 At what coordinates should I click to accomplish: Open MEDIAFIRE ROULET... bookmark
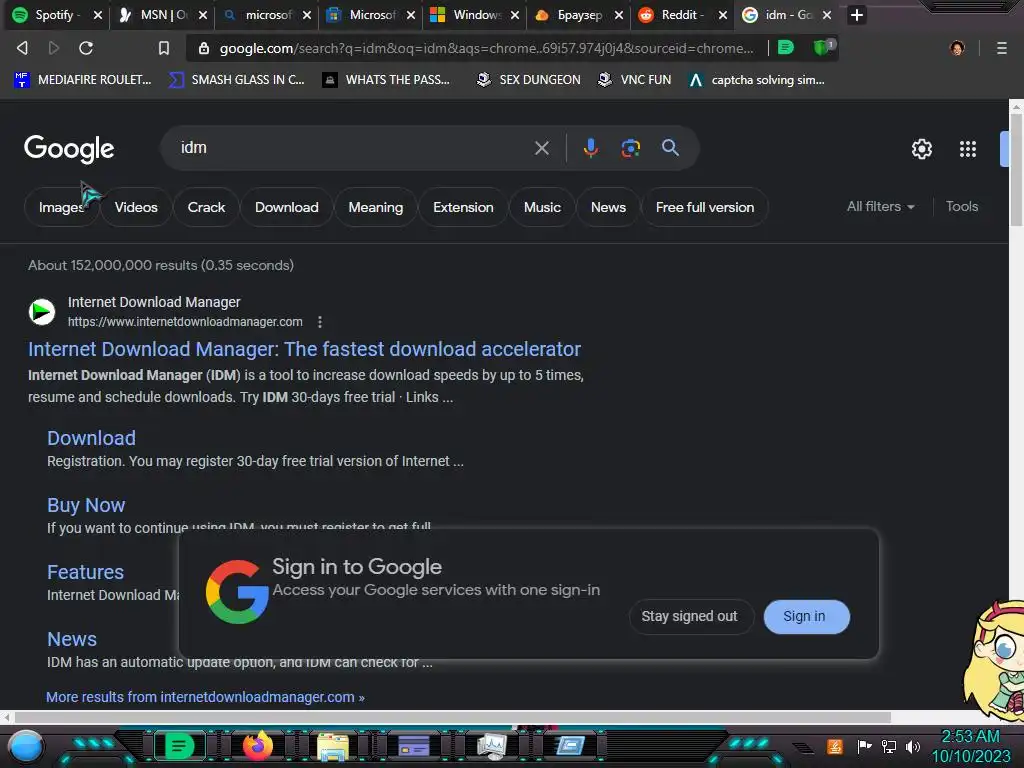pos(83,80)
